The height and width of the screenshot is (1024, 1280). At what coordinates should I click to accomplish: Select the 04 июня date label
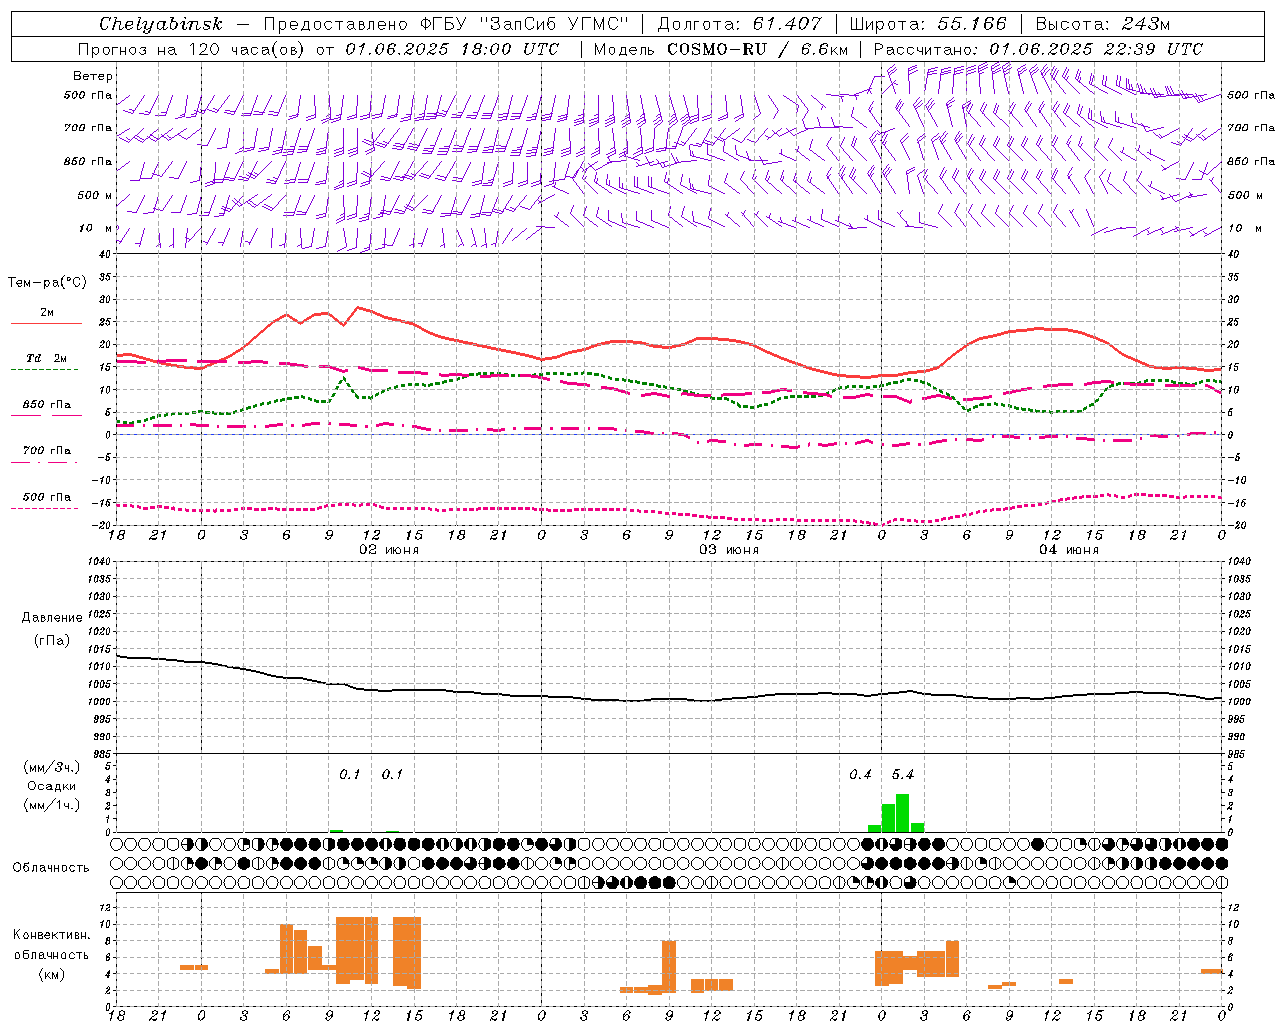[1068, 550]
